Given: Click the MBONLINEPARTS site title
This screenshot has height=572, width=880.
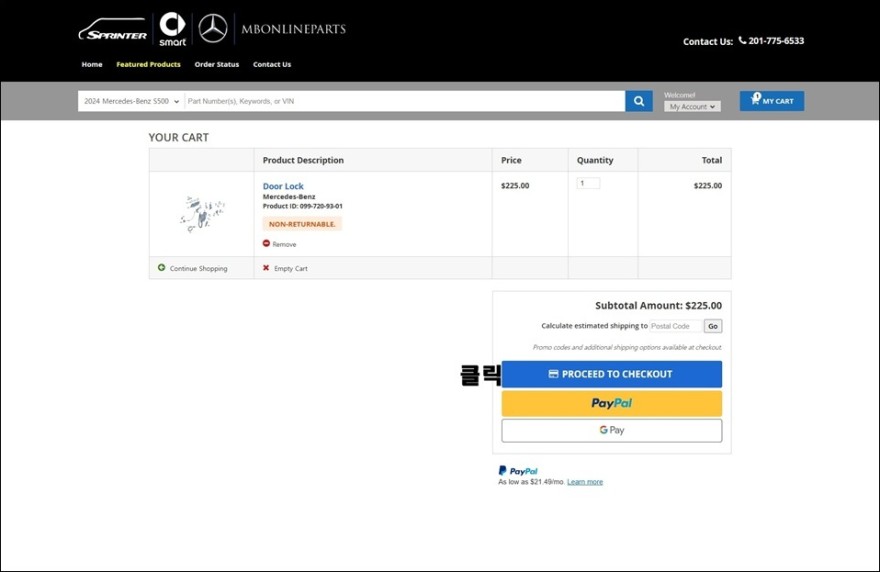Looking at the screenshot, I should 294,29.
